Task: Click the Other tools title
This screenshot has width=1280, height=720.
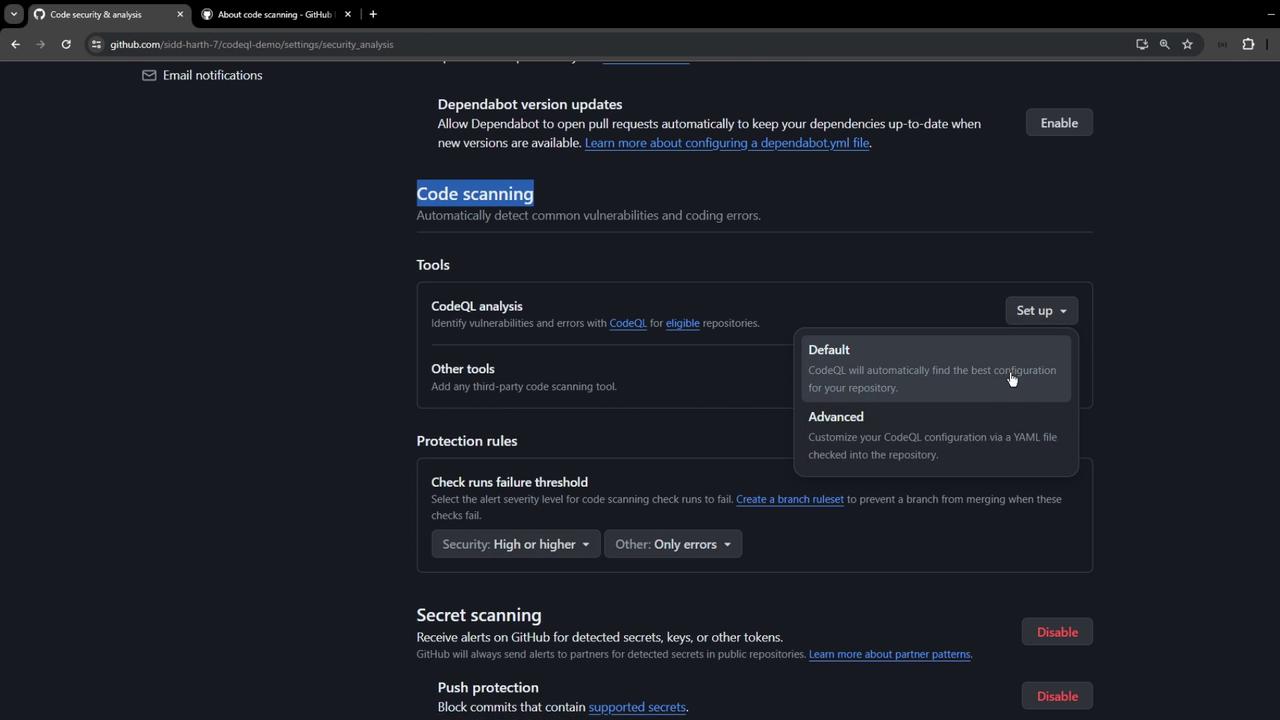Action: [463, 369]
